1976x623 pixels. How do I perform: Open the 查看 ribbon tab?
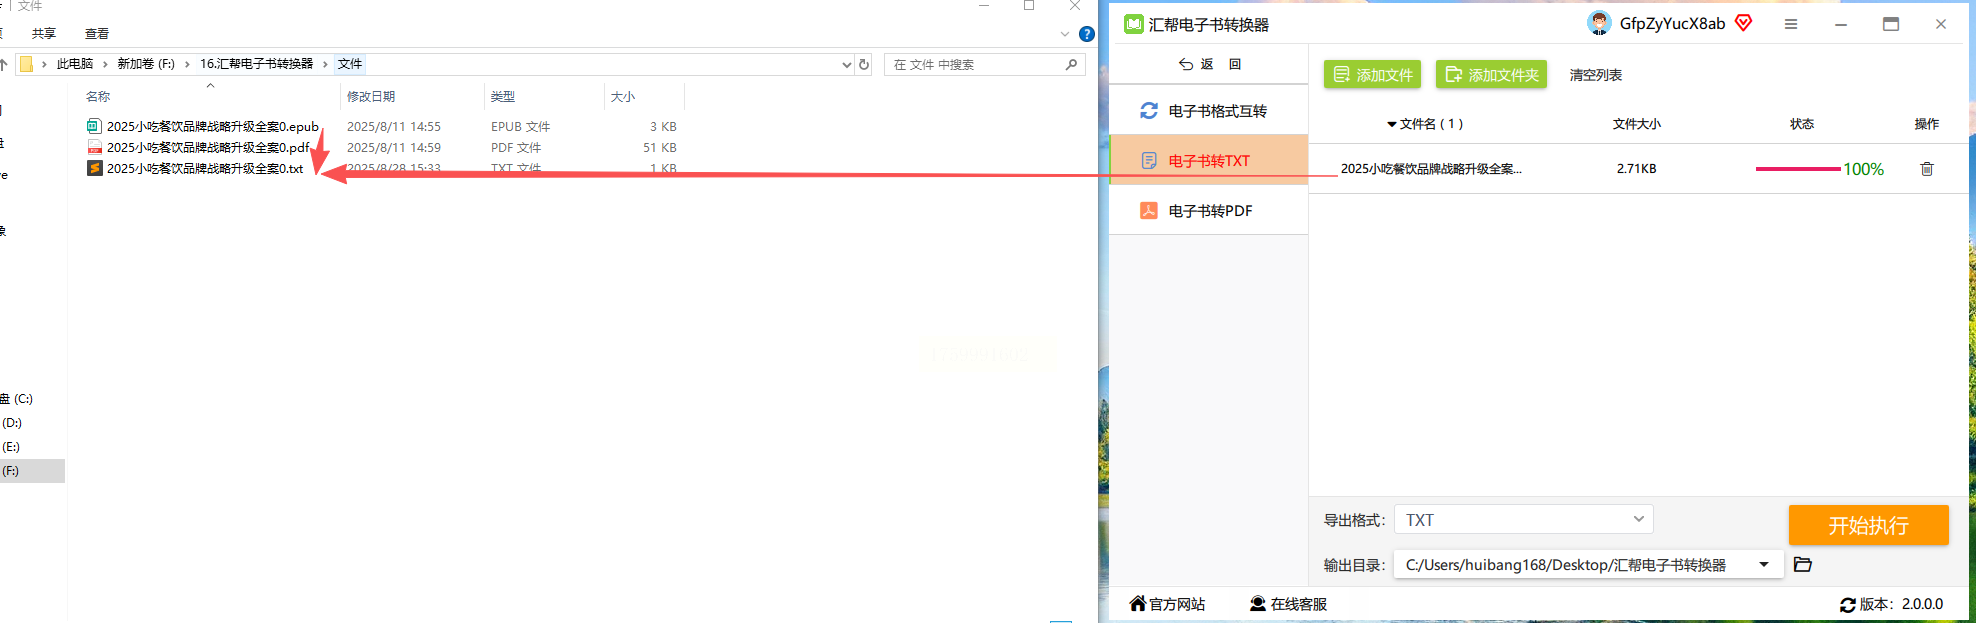[x=97, y=34]
